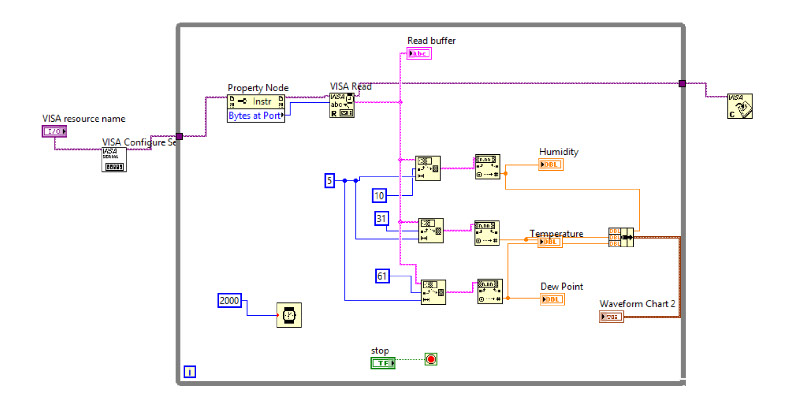Select the String Subset node wired to constant 61
This screenshot has width=800, height=395.
coord(433,292)
